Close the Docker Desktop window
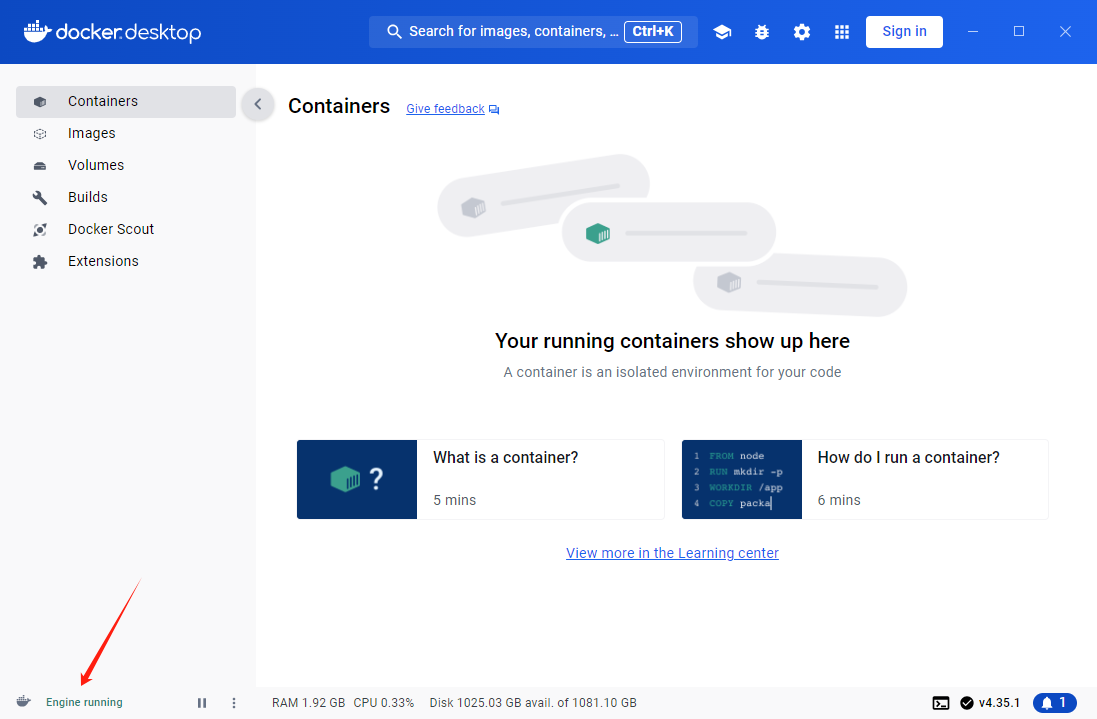The height and width of the screenshot is (719, 1097). point(1065,31)
